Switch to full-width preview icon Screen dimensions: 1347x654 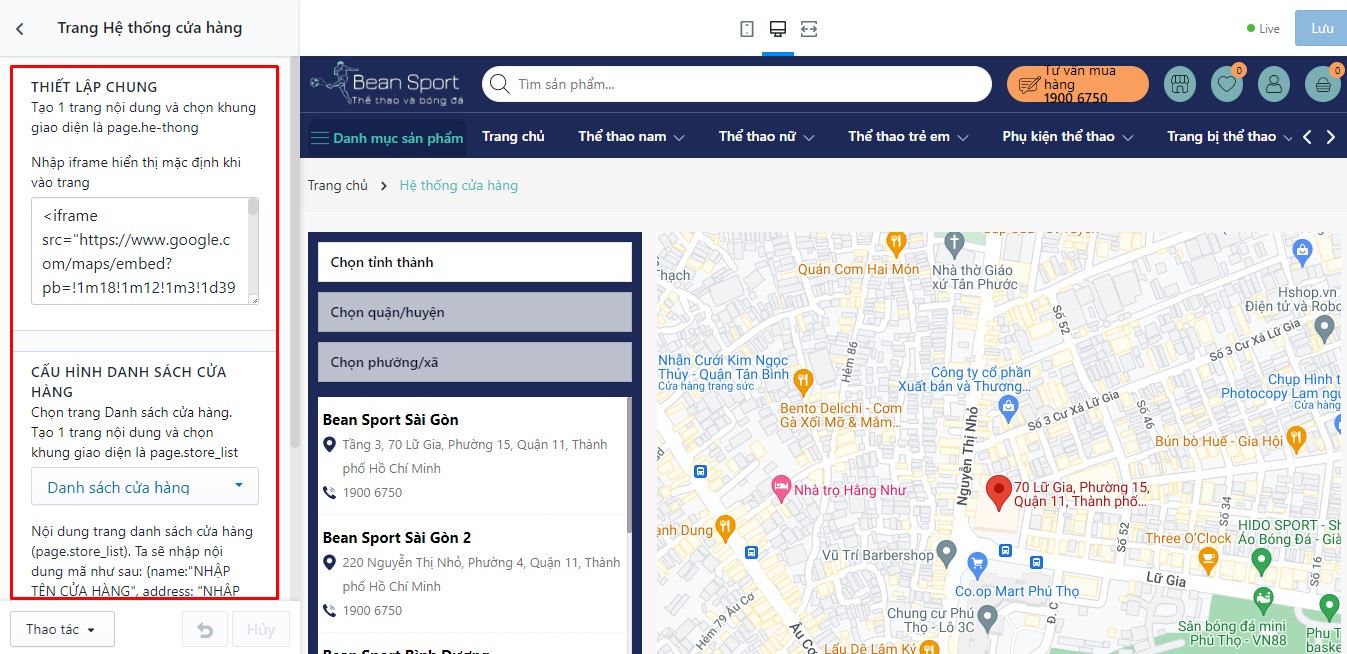[x=809, y=29]
